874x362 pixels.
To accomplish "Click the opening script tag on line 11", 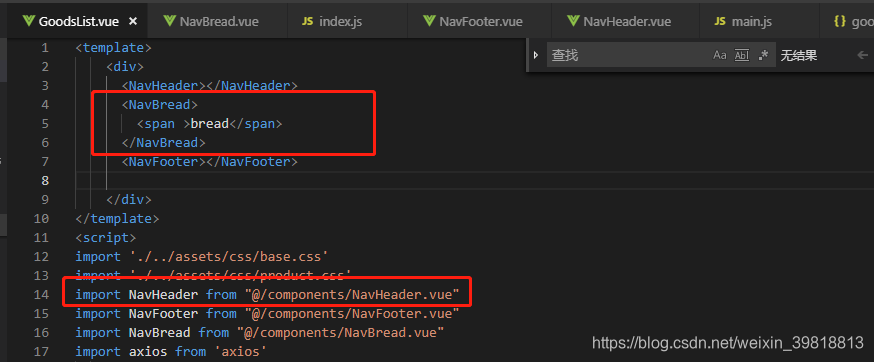I will [106, 237].
